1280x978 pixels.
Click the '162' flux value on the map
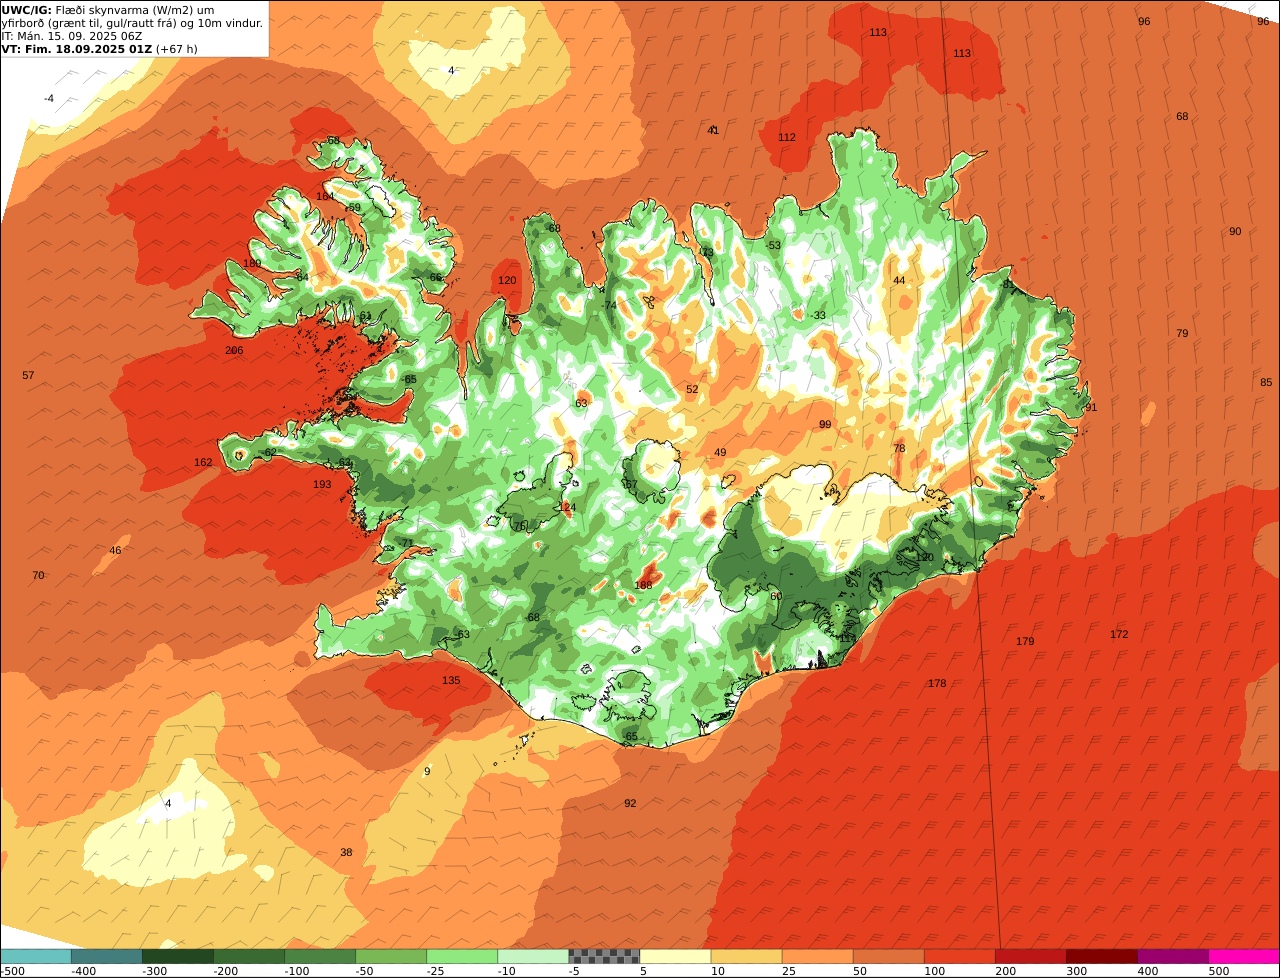point(203,463)
